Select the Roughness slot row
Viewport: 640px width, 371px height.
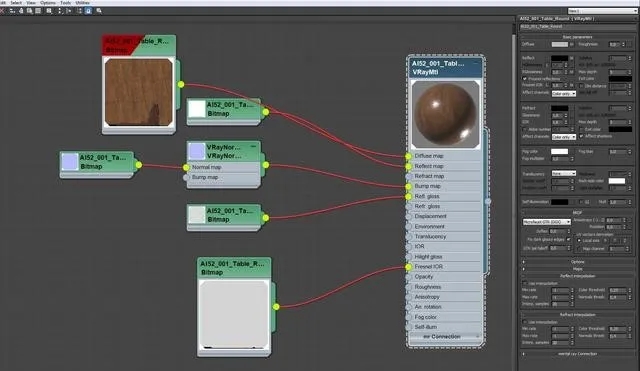click(x=445, y=287)
